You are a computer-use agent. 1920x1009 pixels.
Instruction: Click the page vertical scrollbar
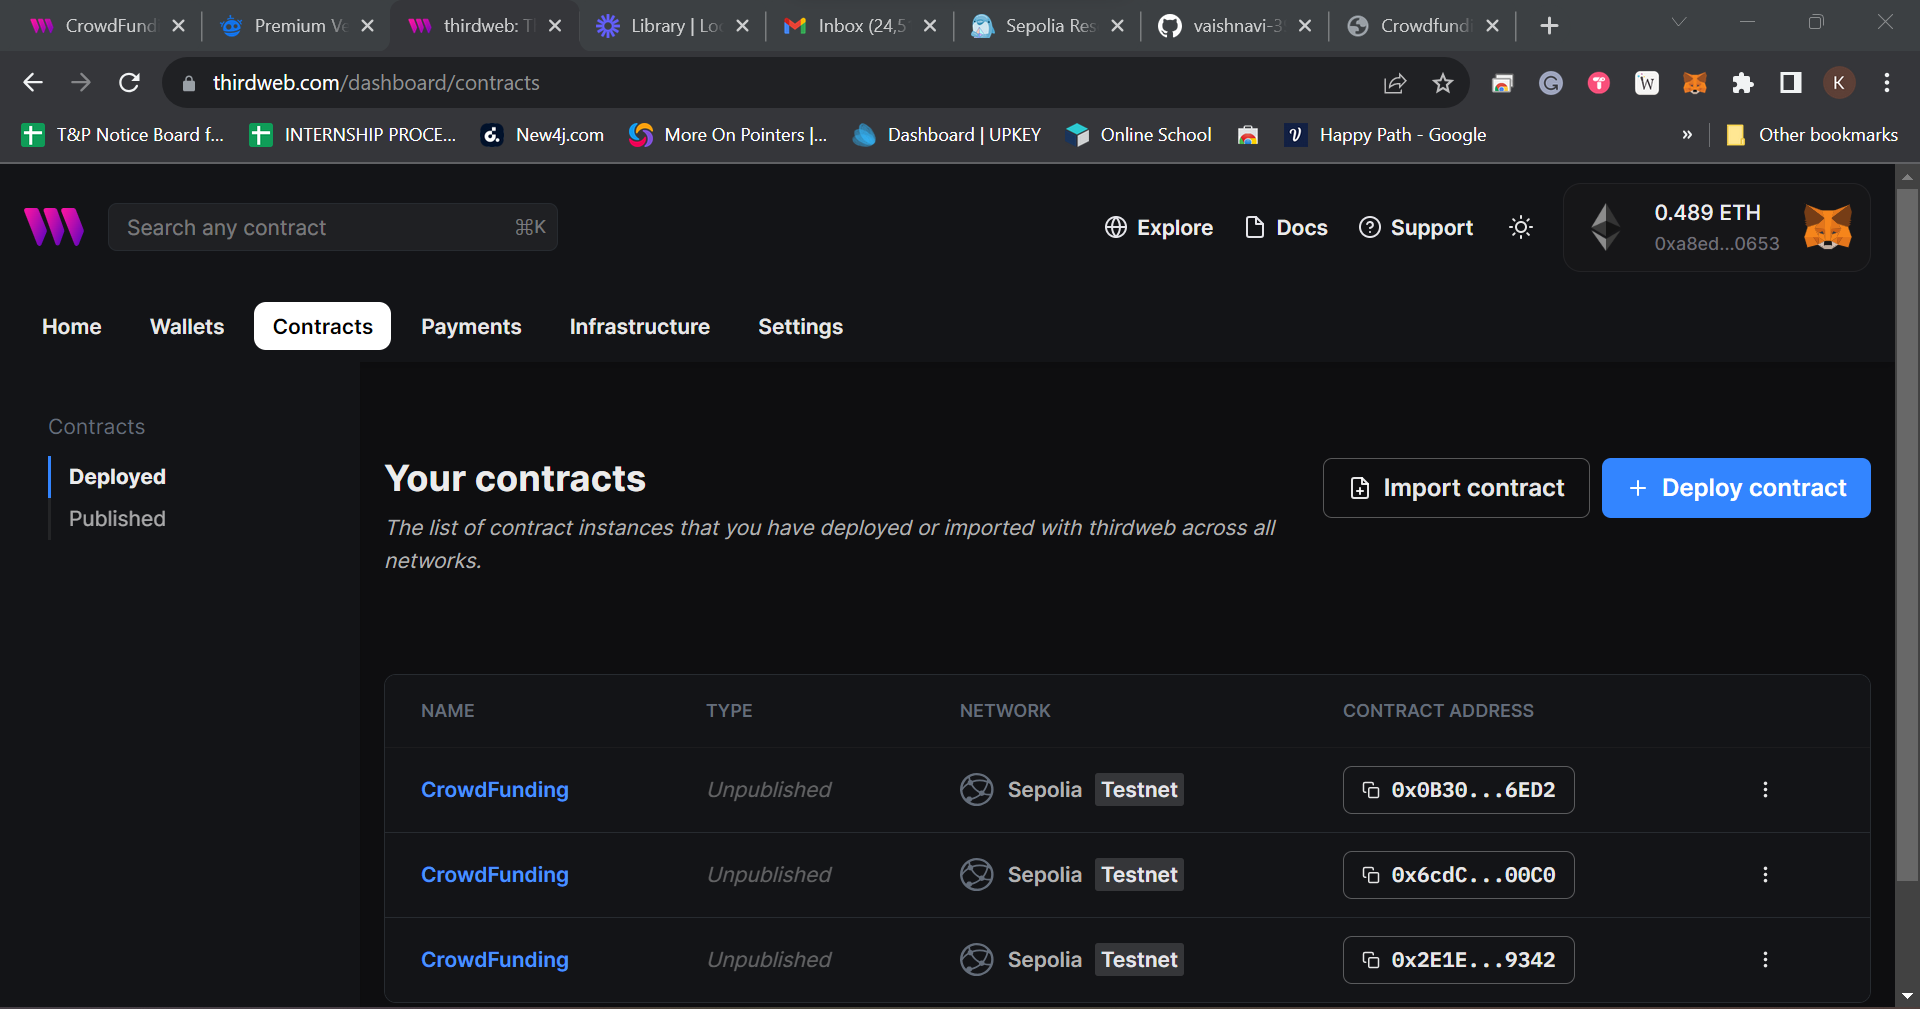tap(1907, 535)
